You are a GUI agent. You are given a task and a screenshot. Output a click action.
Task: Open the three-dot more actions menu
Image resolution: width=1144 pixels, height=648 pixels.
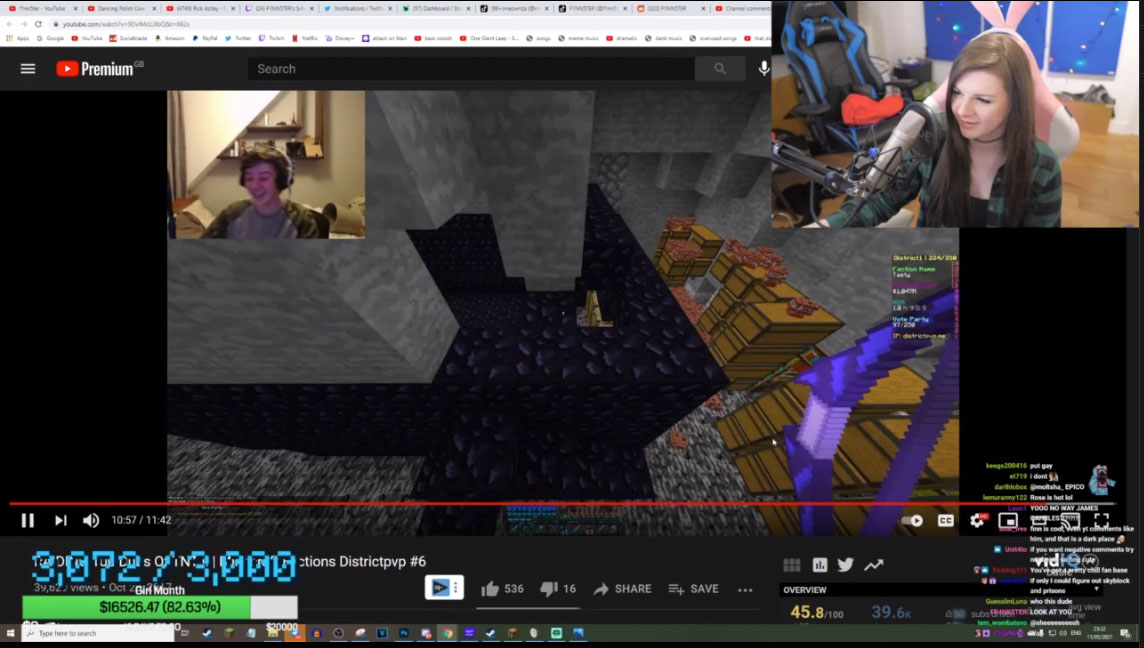[745, 590]
